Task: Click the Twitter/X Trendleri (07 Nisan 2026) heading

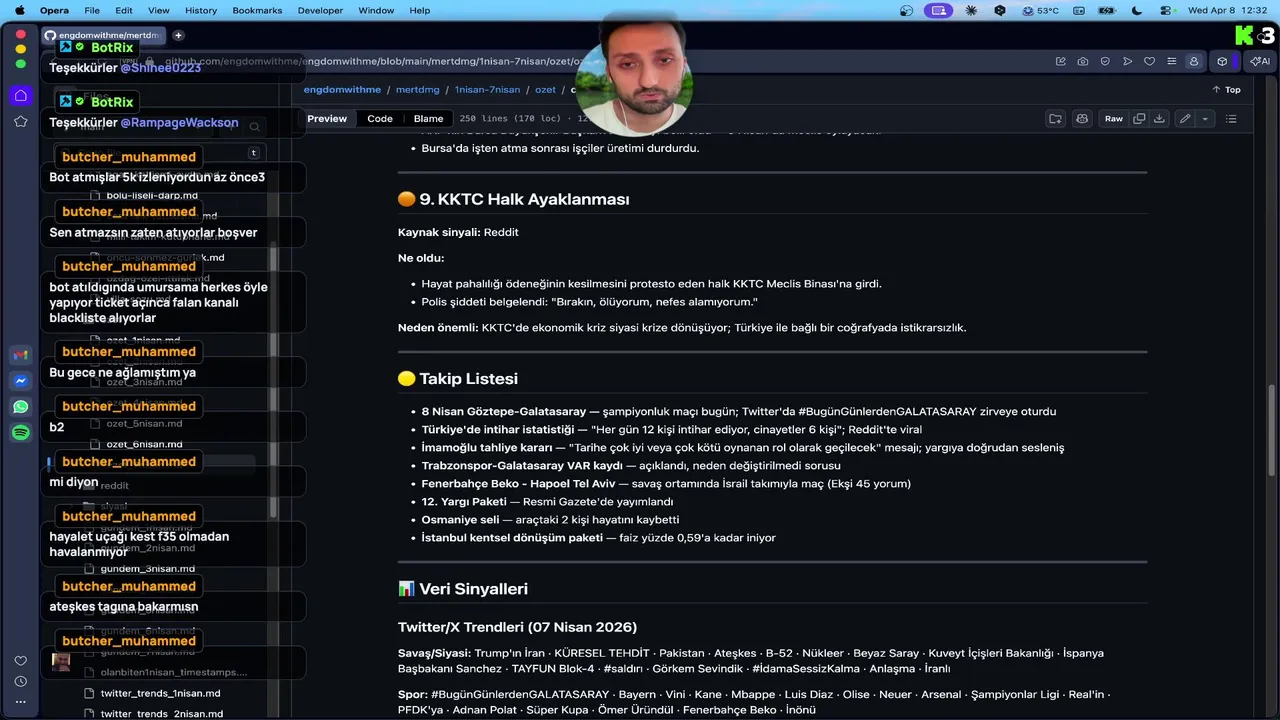Action: 517,627
